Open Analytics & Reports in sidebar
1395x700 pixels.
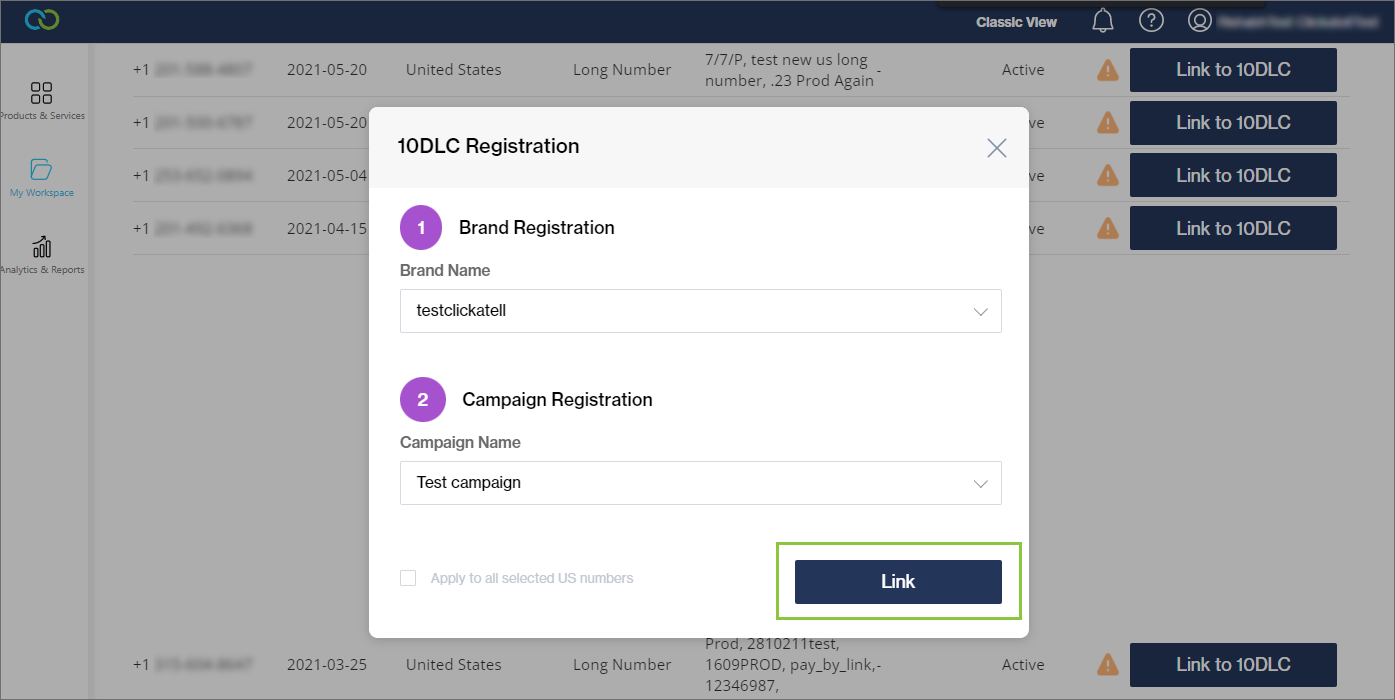(42, 253)
